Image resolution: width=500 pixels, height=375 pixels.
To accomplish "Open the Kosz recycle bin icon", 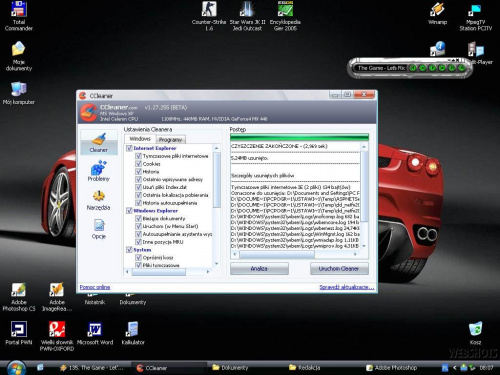I will pos(475,333).
